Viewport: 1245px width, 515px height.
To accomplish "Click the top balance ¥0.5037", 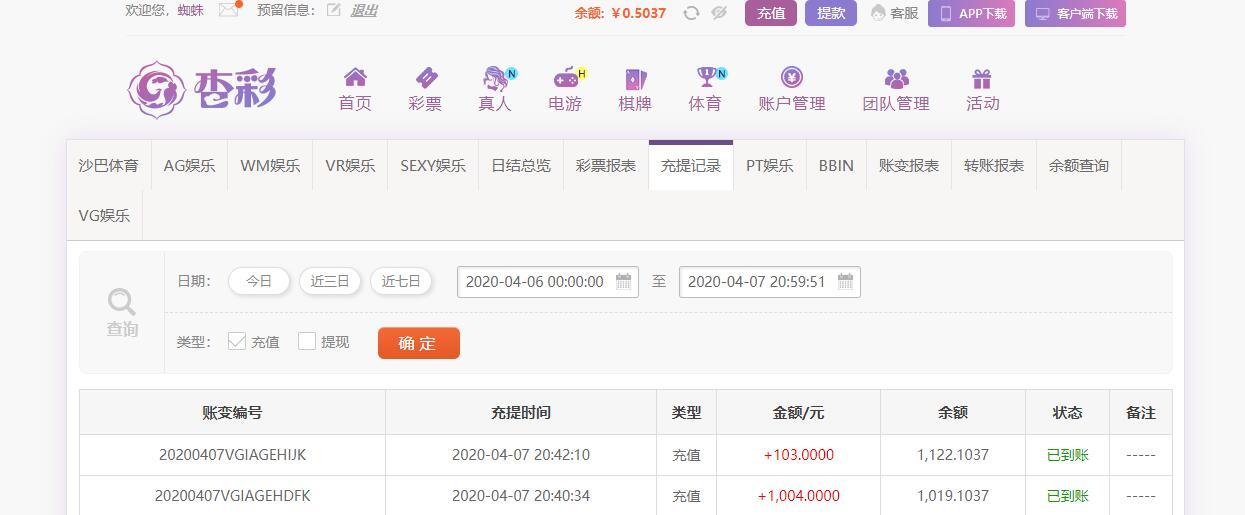I will tap(638, 13).
